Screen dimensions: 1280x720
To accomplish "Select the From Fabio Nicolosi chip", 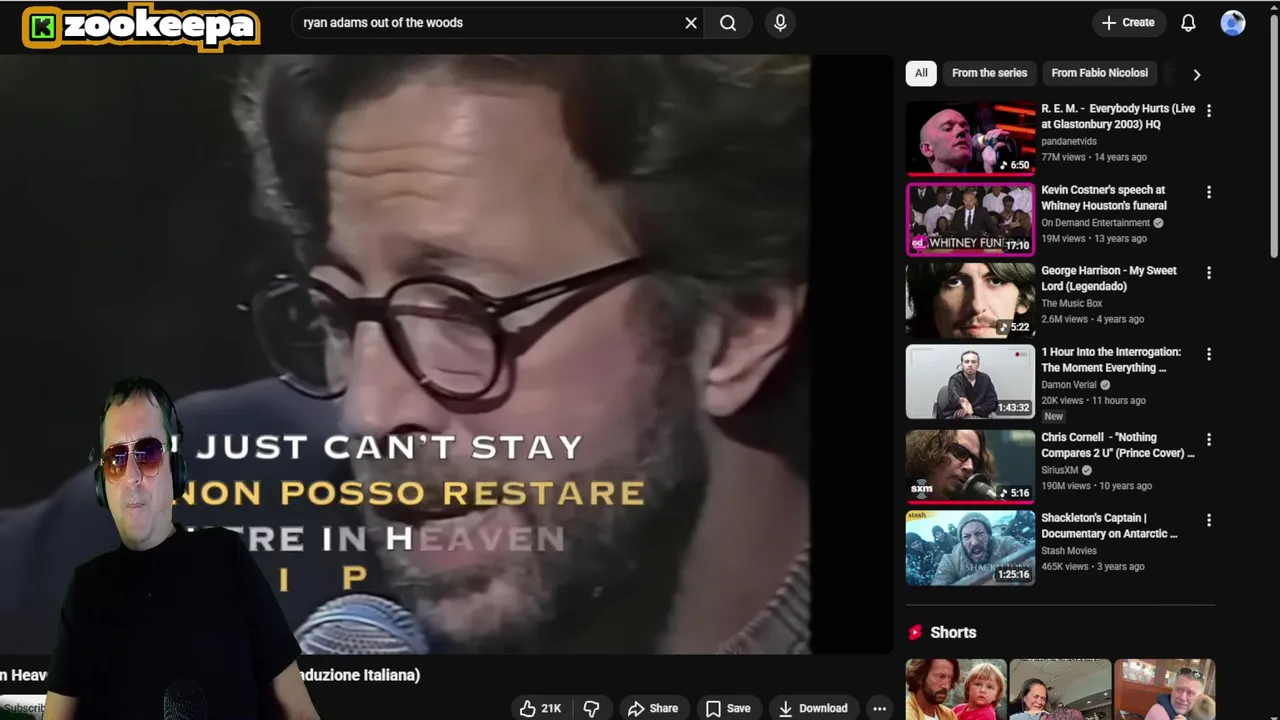I will pos(1099,73).
